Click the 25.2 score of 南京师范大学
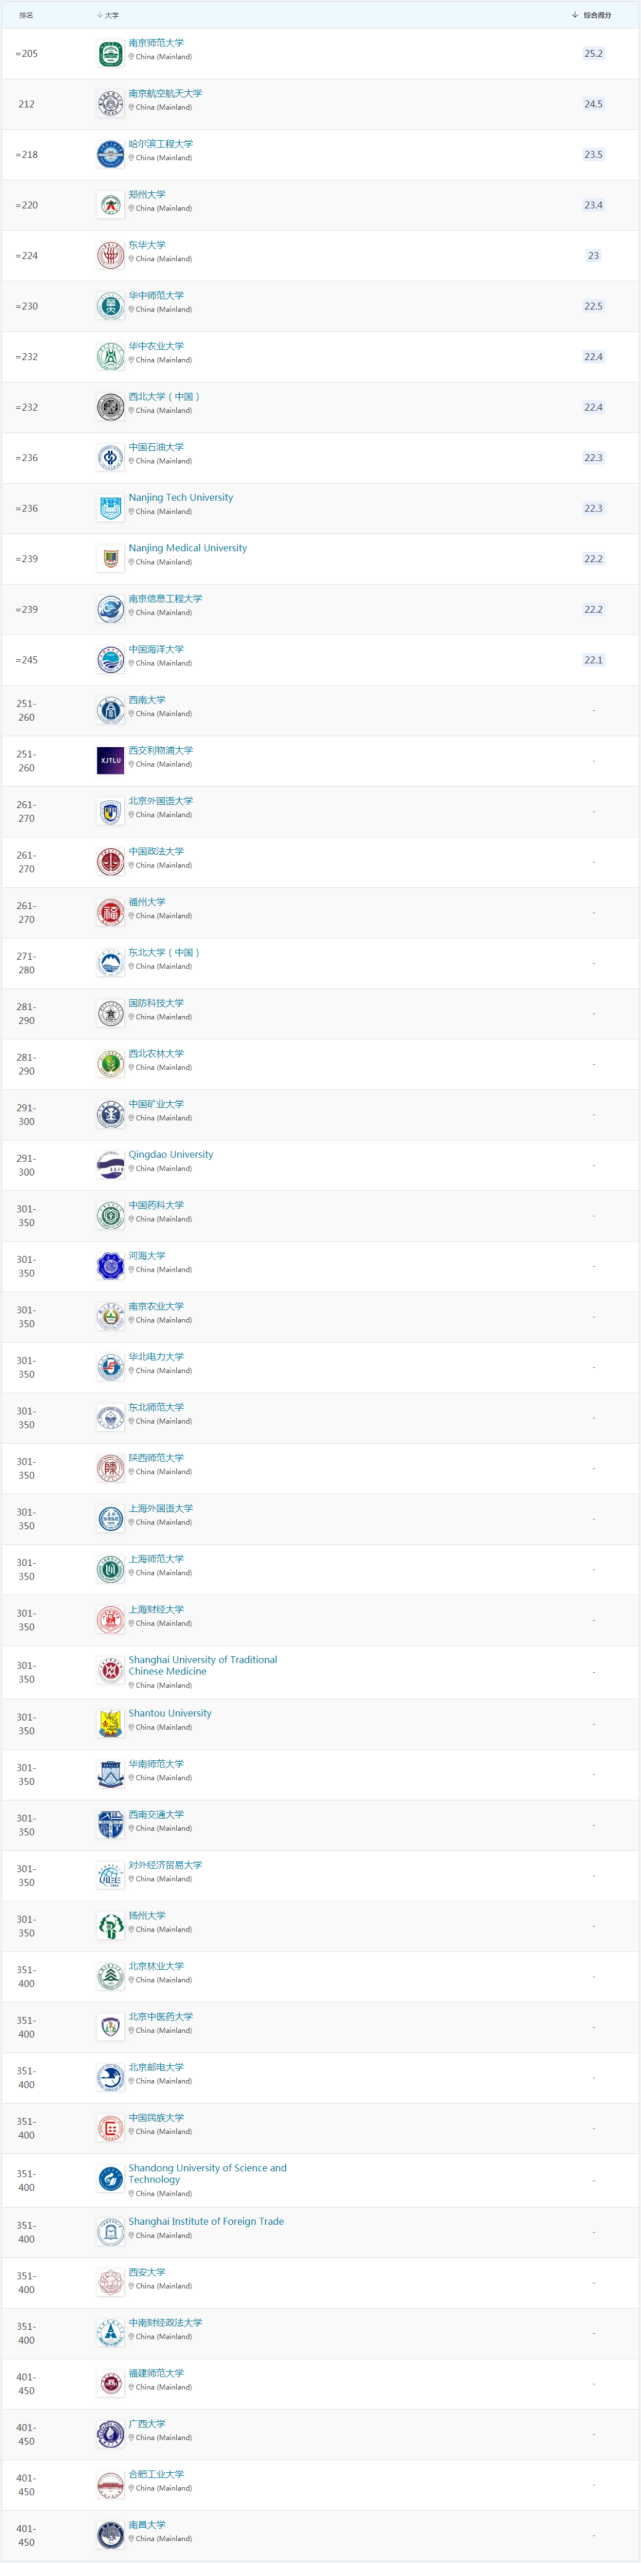 [593, 54]
